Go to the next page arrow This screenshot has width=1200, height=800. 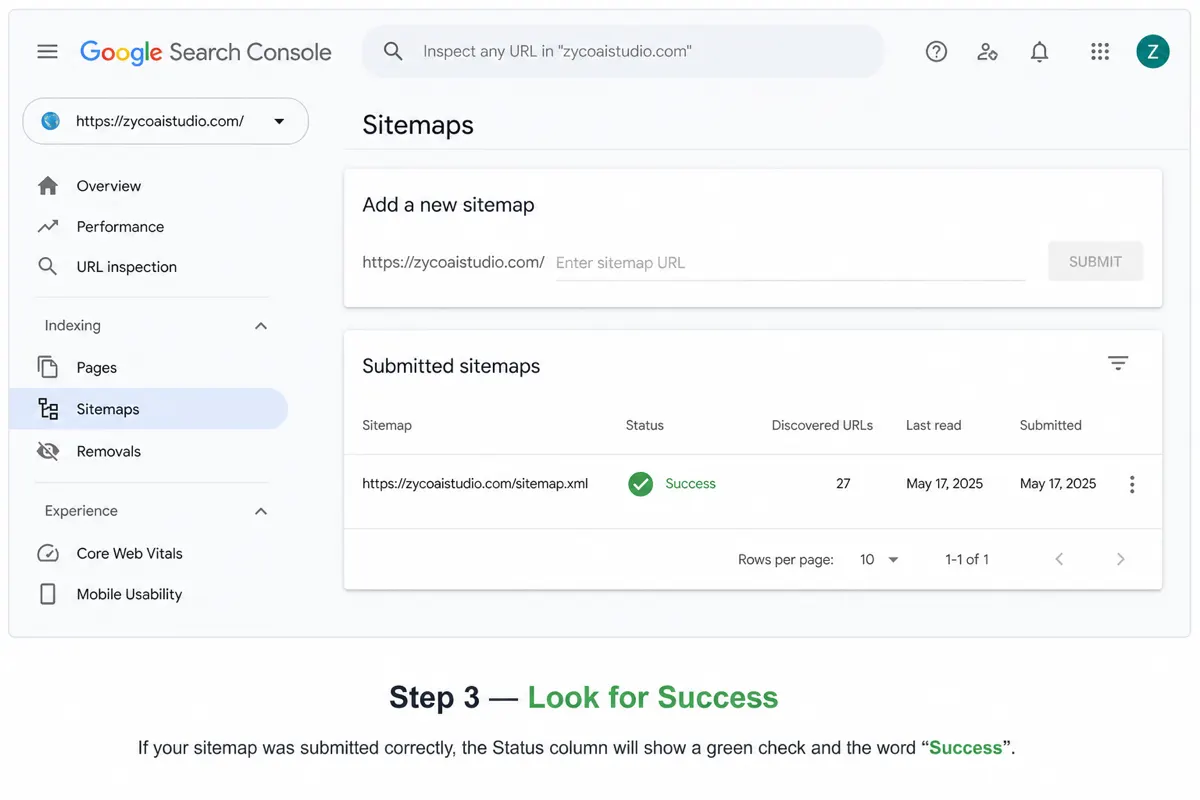coord(1121,559)
